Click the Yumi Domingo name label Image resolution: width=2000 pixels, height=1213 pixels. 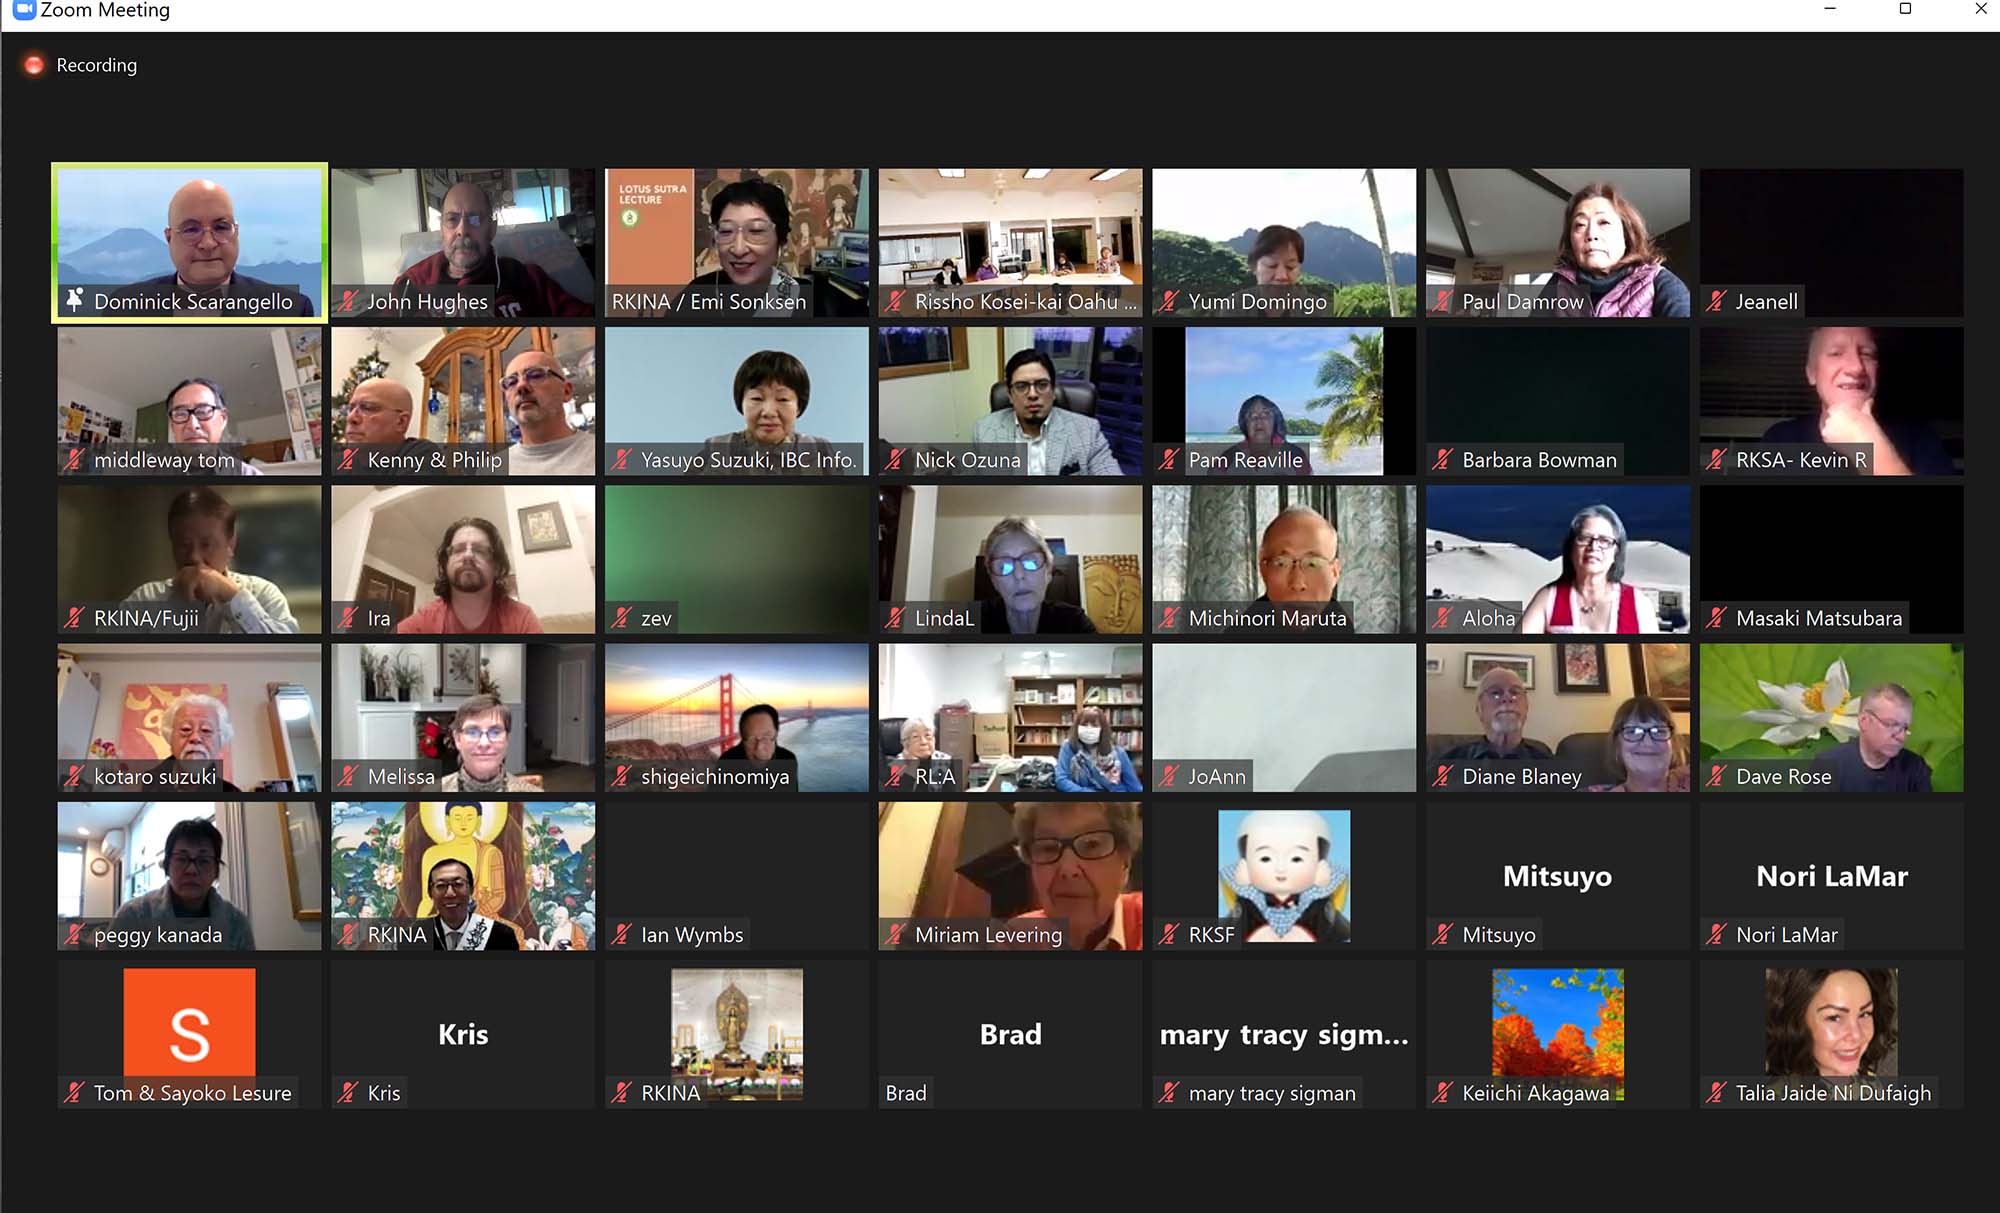pos(1257,301)
